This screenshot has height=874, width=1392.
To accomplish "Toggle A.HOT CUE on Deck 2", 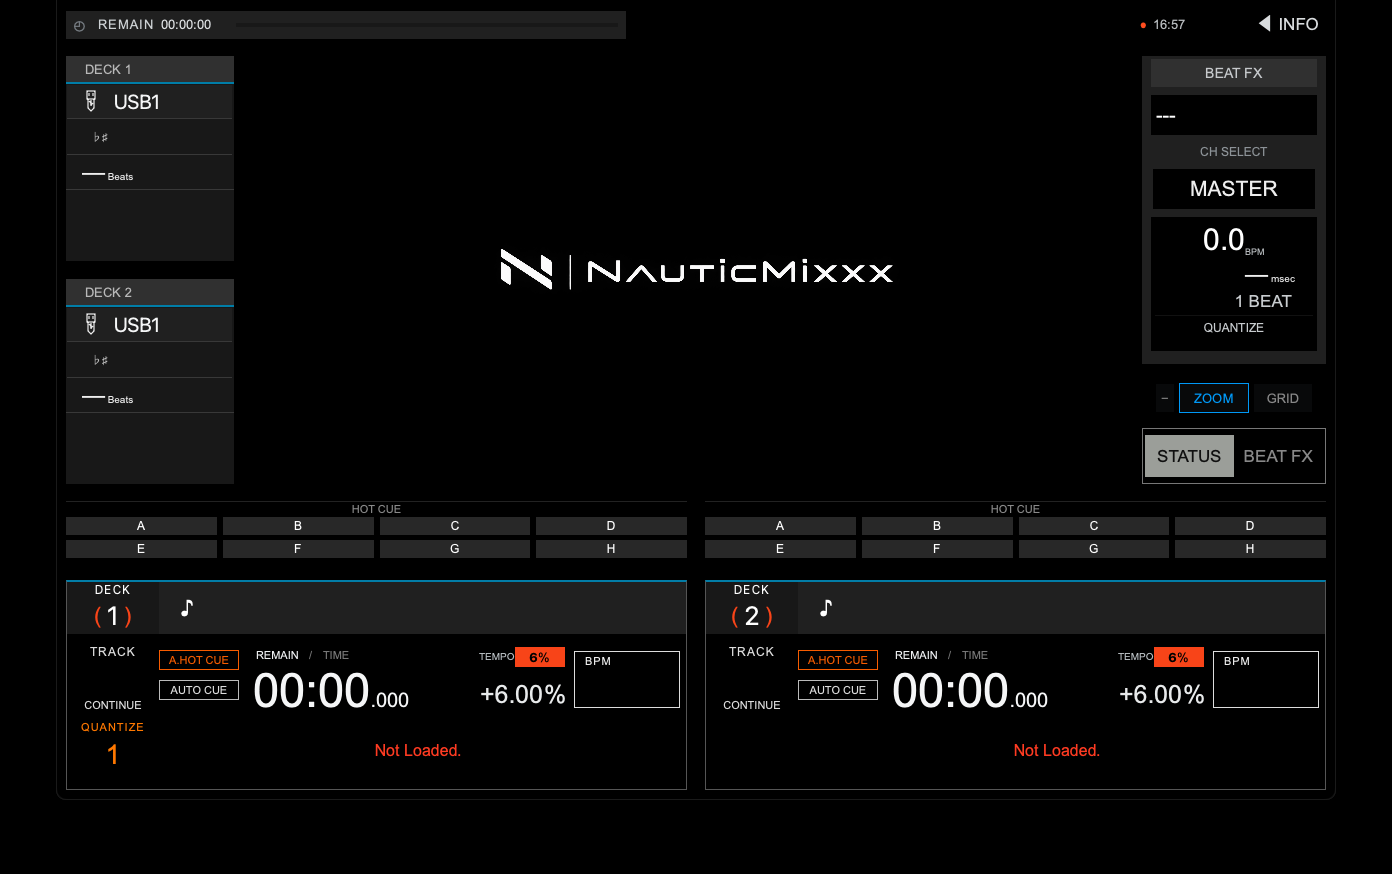I will pos(838,660).
